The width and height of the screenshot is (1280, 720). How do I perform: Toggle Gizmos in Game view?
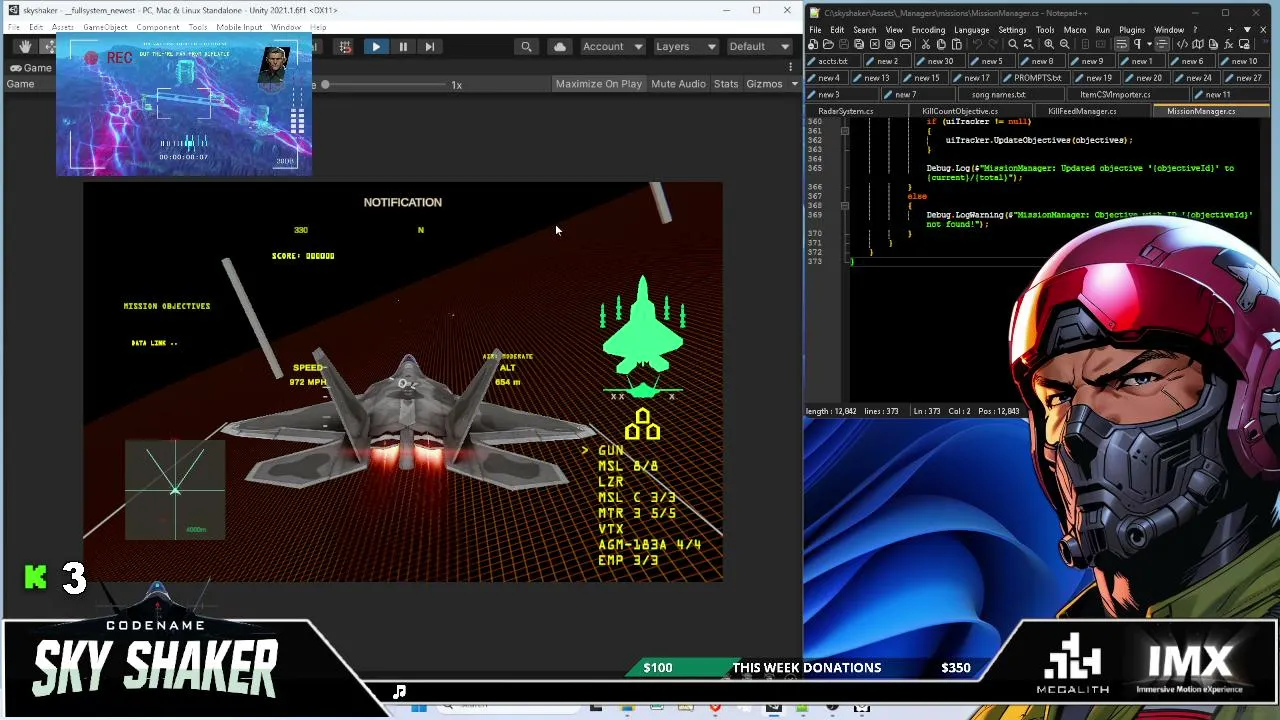[764, 84]
